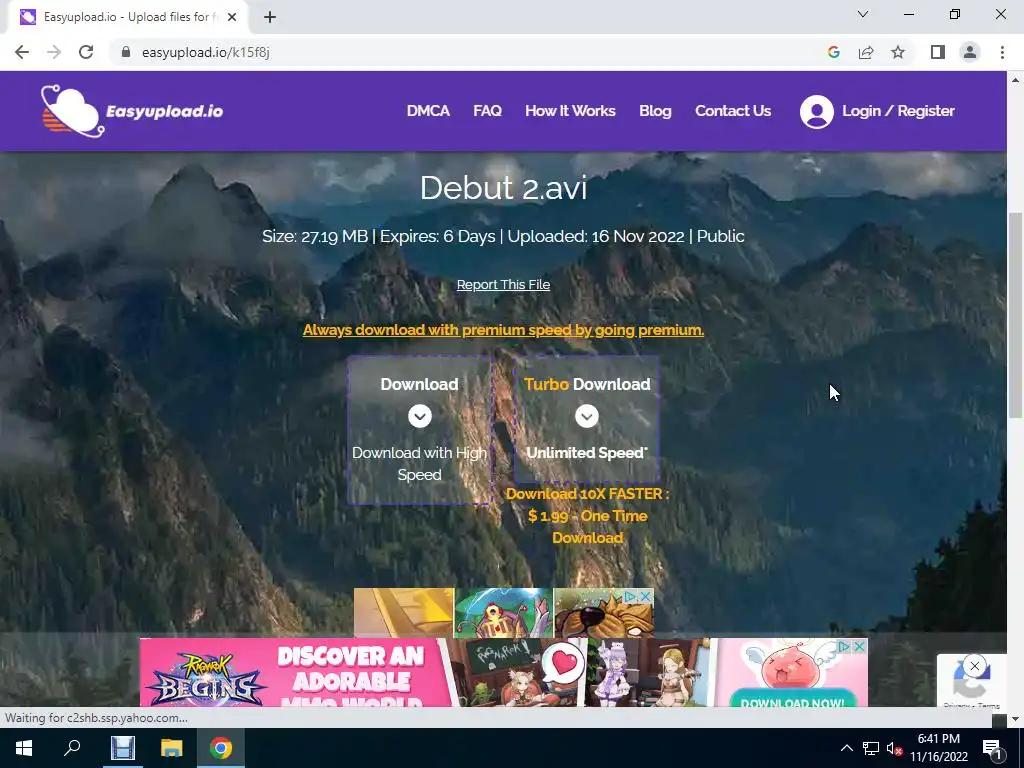Open Chrome three-dot menu
This screenshot has width=1024, height=768.
(1002, 52)
